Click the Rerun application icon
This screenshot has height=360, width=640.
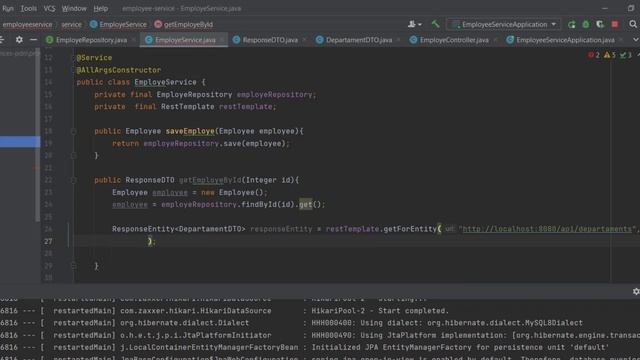(x=571, y=24)
